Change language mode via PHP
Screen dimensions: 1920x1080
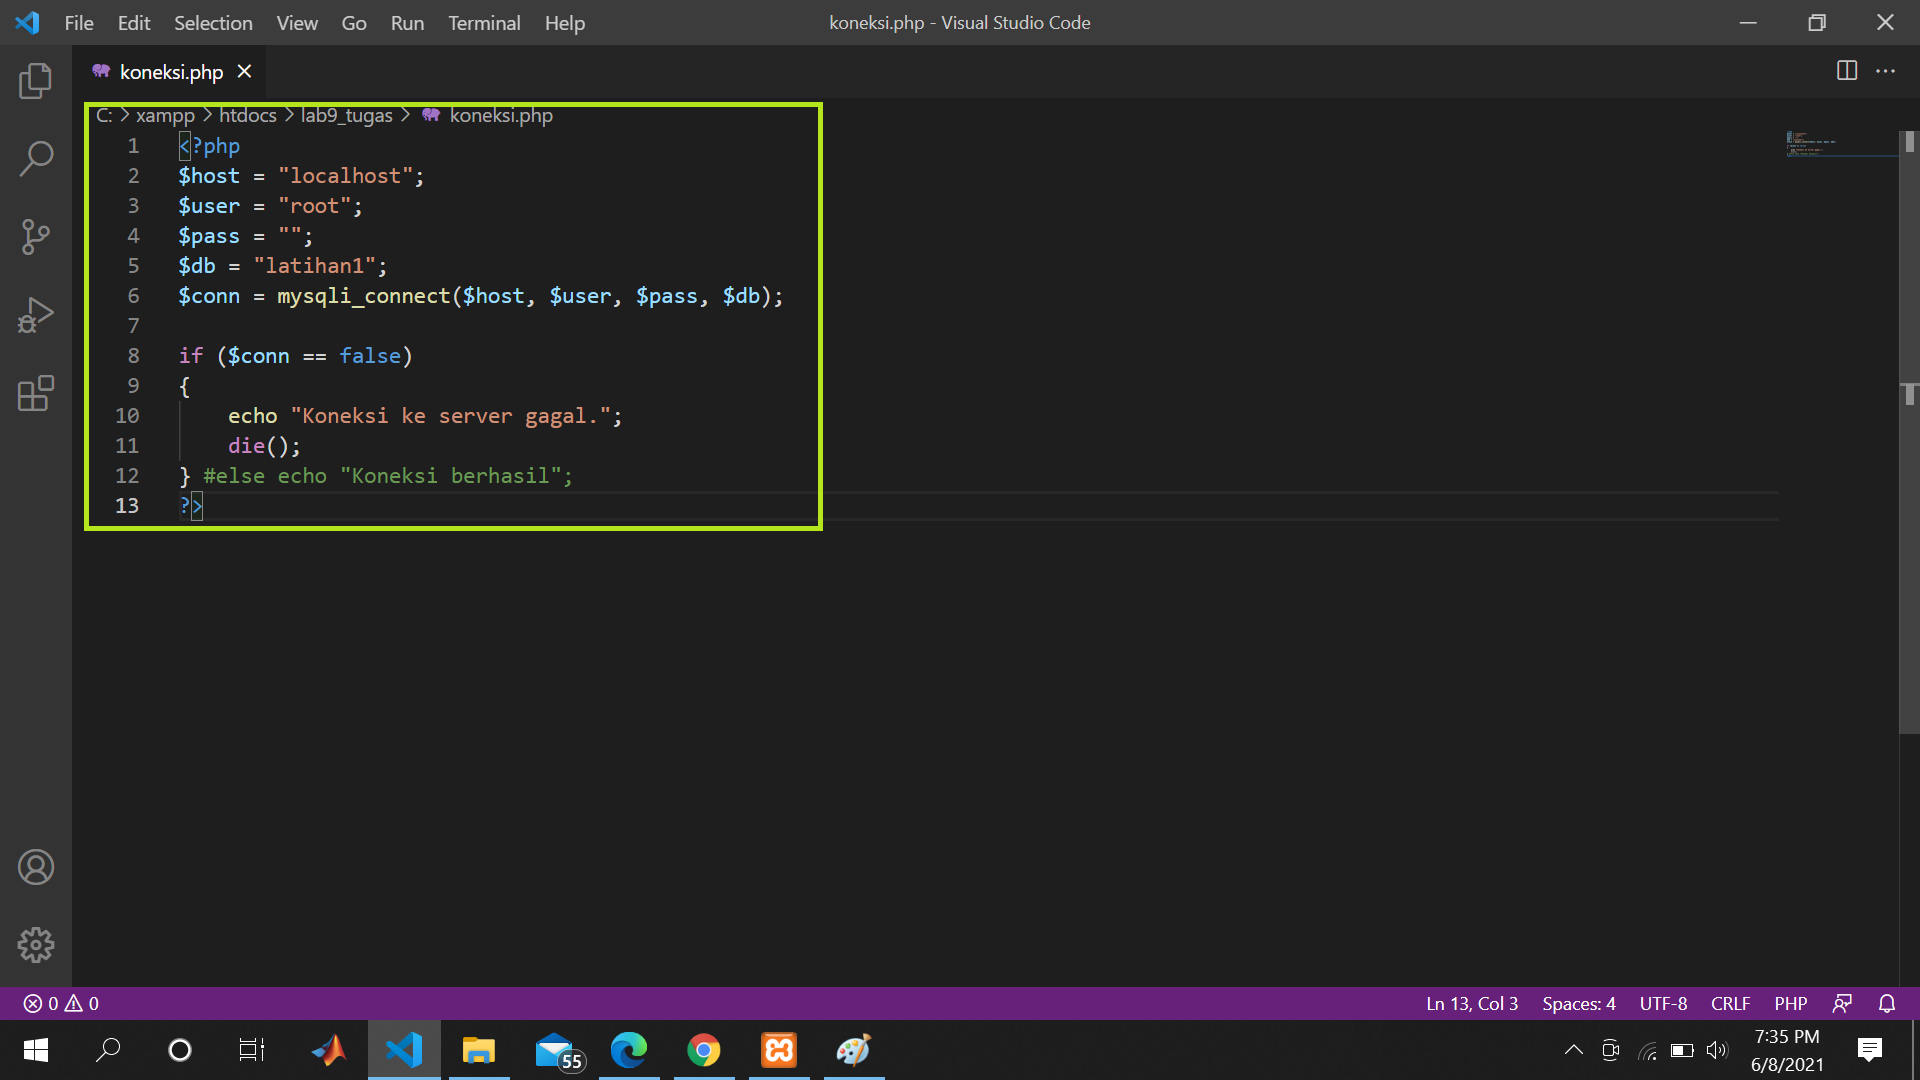1790,1003
